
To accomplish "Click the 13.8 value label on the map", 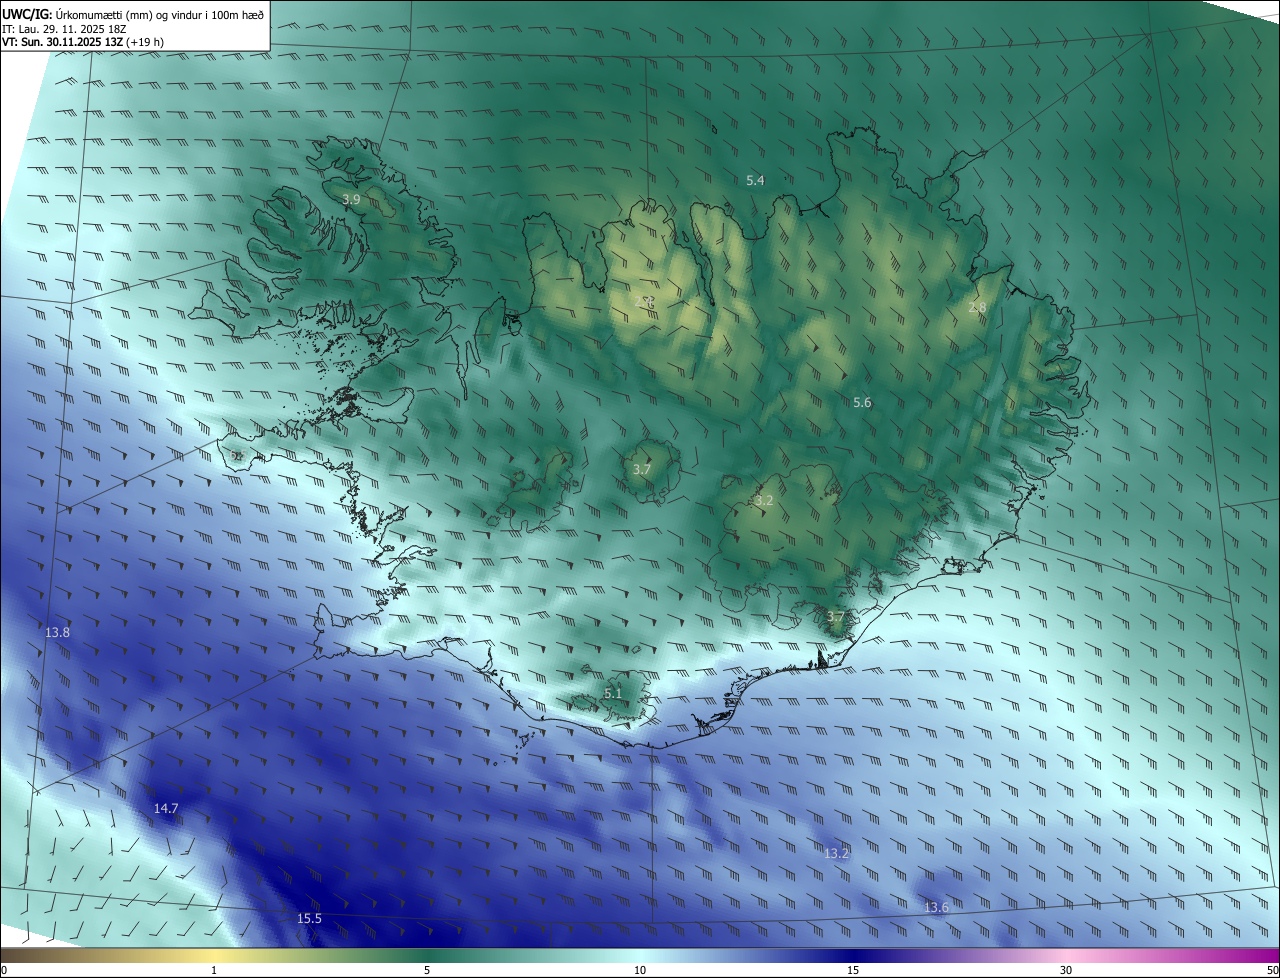I will tap(58, 632).
